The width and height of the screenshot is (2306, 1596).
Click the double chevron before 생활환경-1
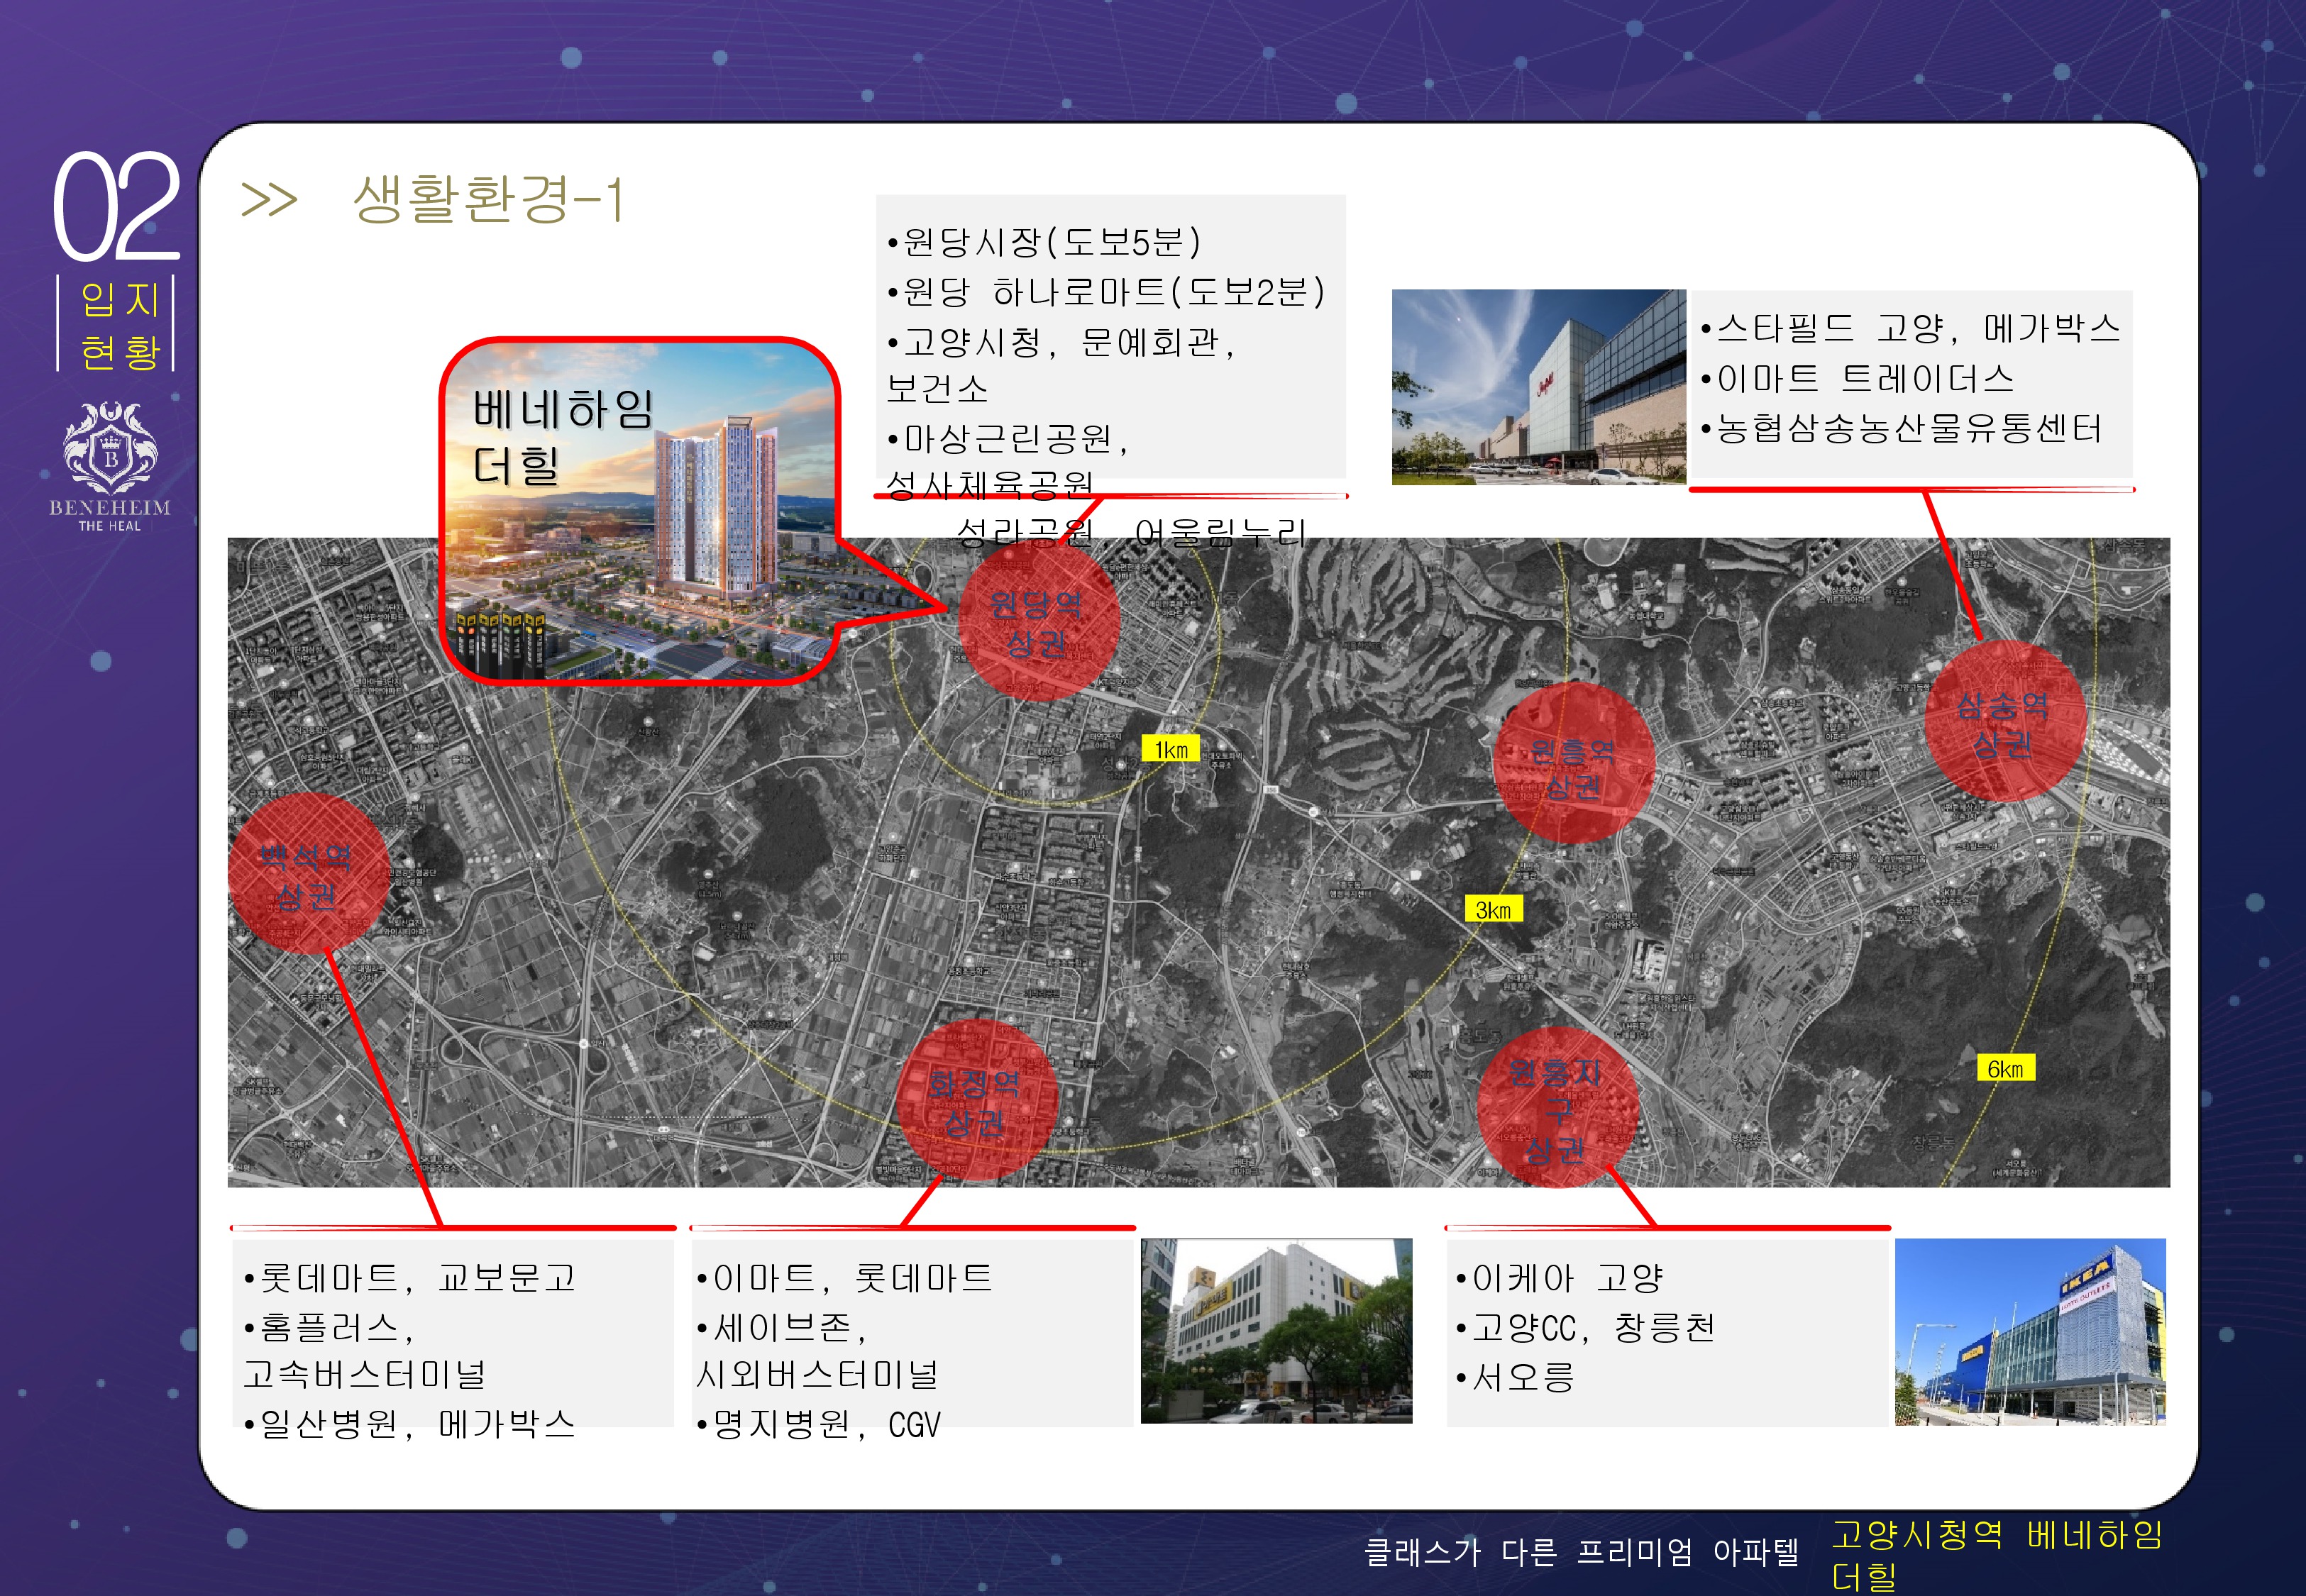tap(269, 199)
